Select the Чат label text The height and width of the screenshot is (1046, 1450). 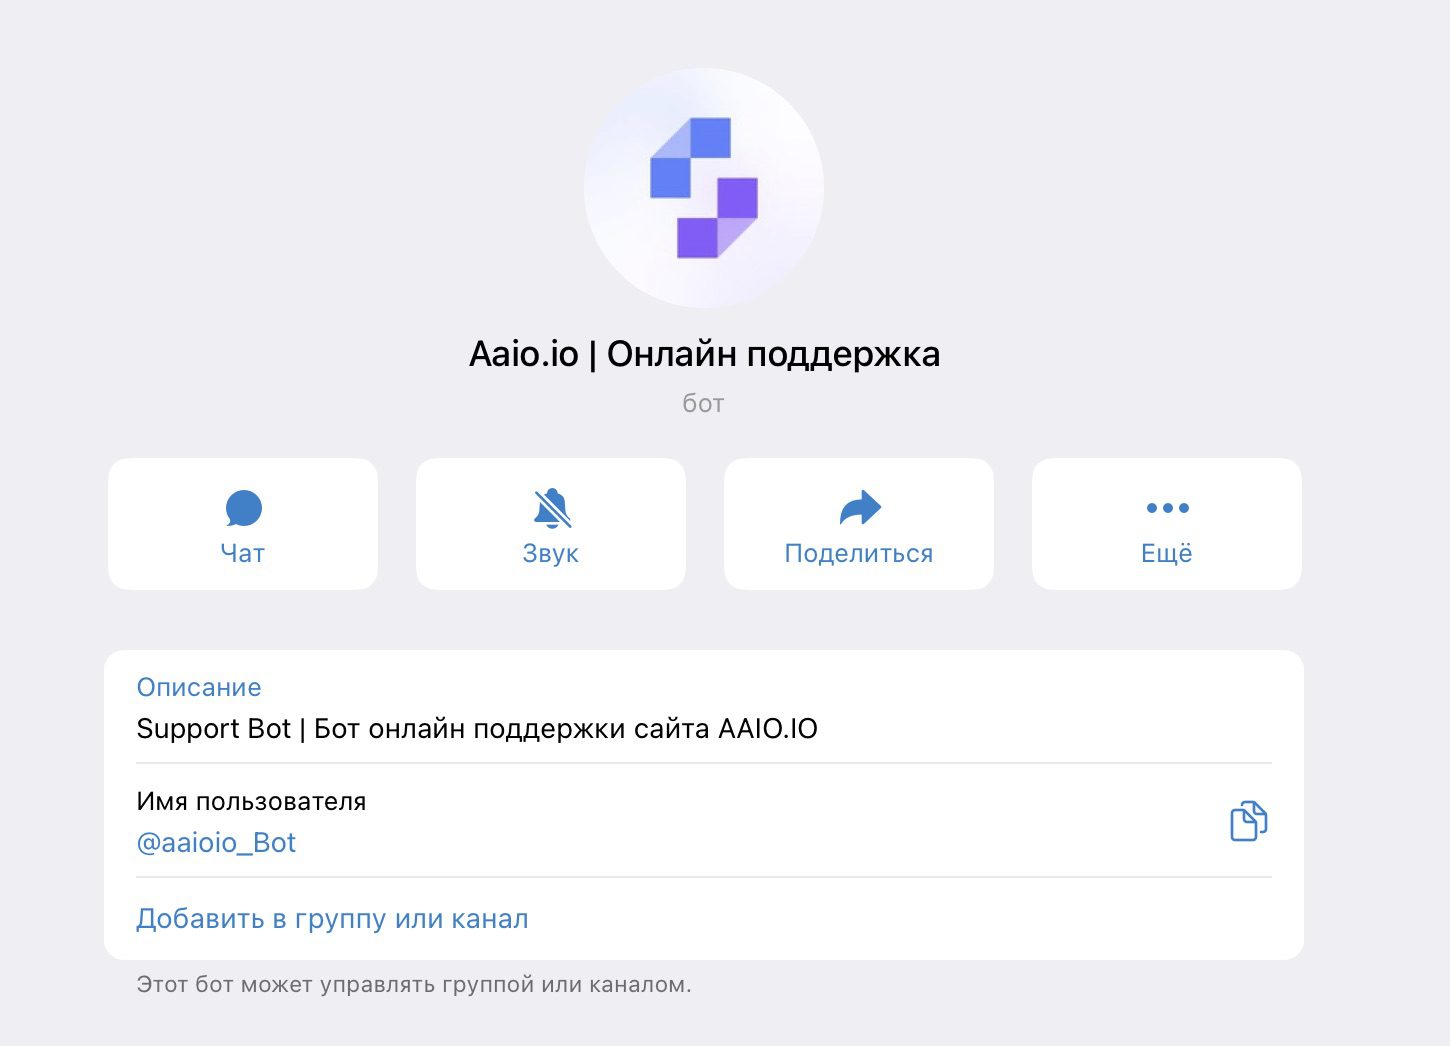[x=243, y=554]
